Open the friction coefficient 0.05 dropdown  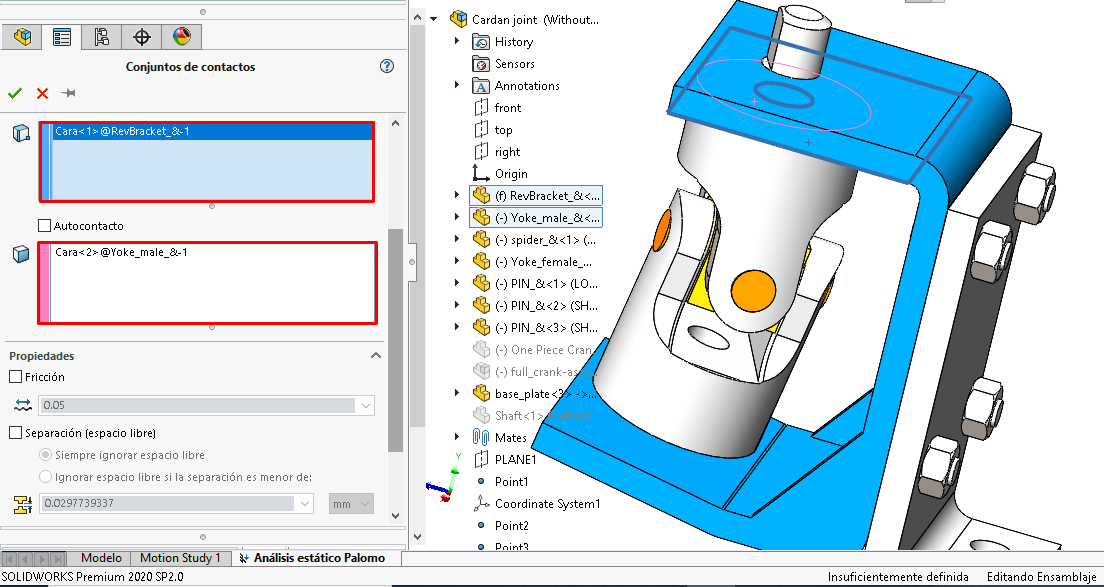365,405
